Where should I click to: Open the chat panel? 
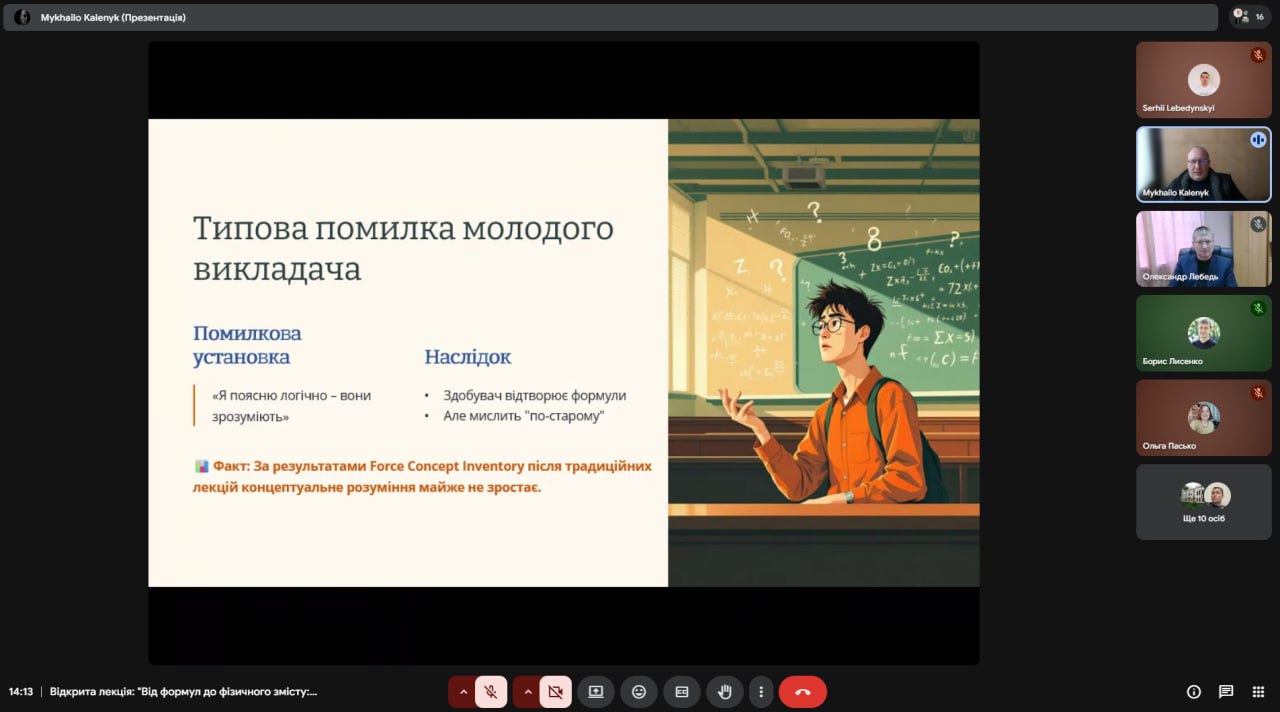click(x=1226, y=692)
